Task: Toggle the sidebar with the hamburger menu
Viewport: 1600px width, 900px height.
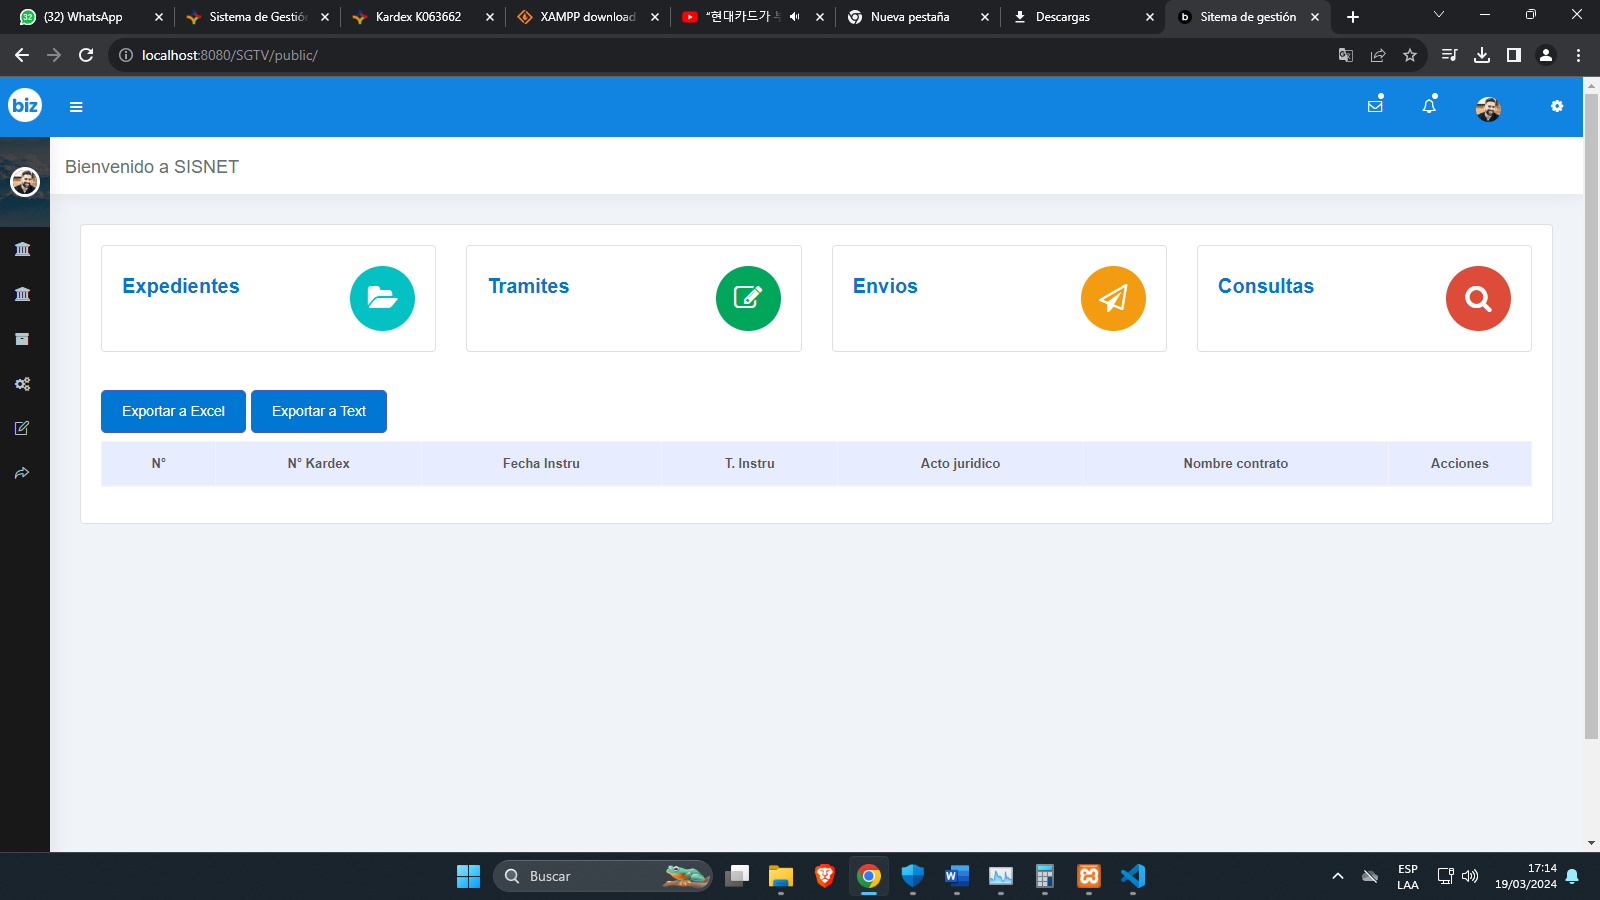Action: click(x=76, y=107)
